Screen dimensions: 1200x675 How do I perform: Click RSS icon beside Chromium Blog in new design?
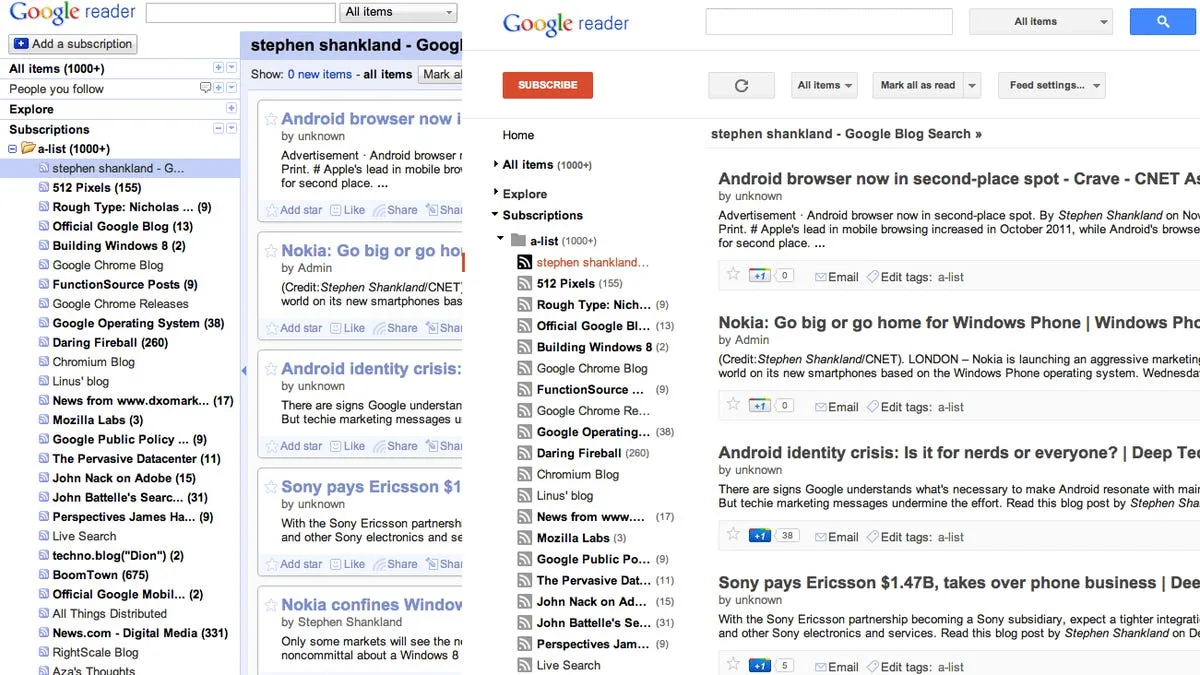525,474
